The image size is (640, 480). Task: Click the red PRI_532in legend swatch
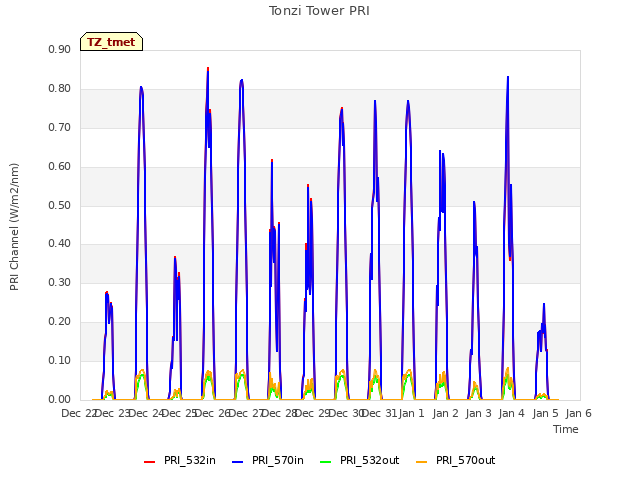point(149,462)
